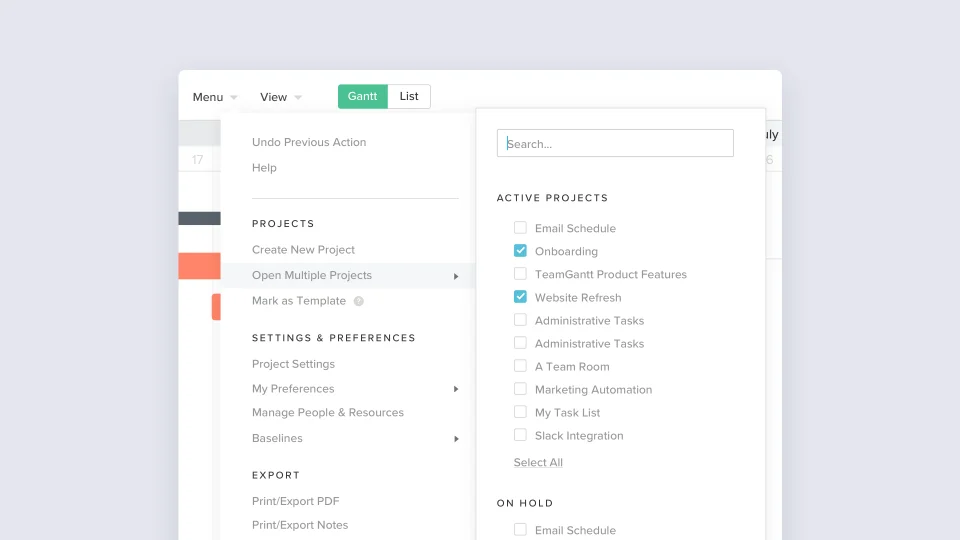Enable the TeamGantt Product Features checkbox
The image size is (960, 540).
coord(520,274)
